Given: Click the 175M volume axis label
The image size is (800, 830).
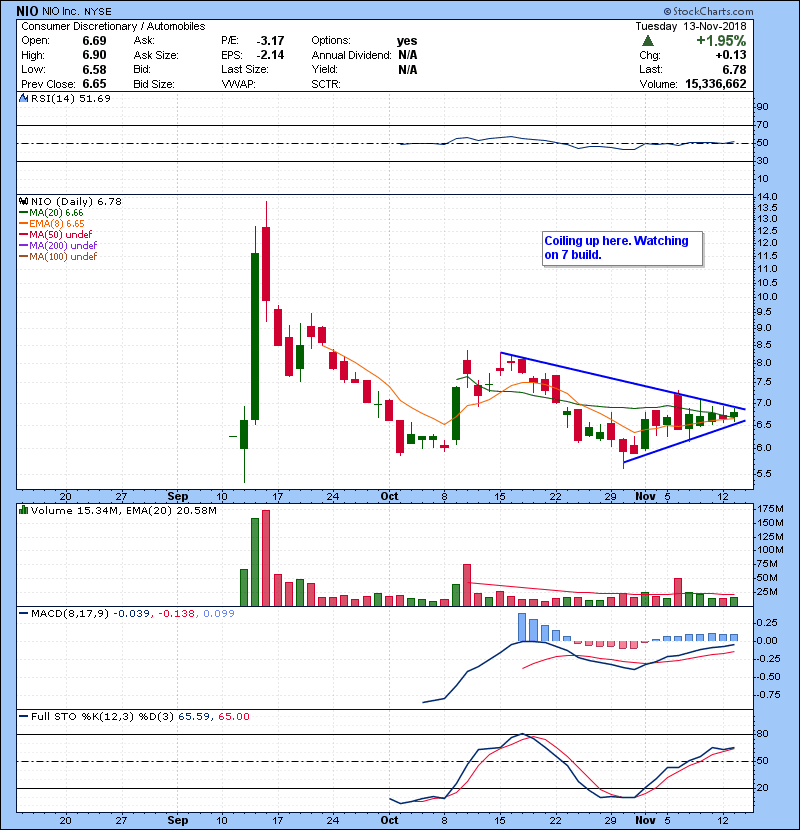Looking at the screenshot, I should pyautogui.click(x=770, y=509).
